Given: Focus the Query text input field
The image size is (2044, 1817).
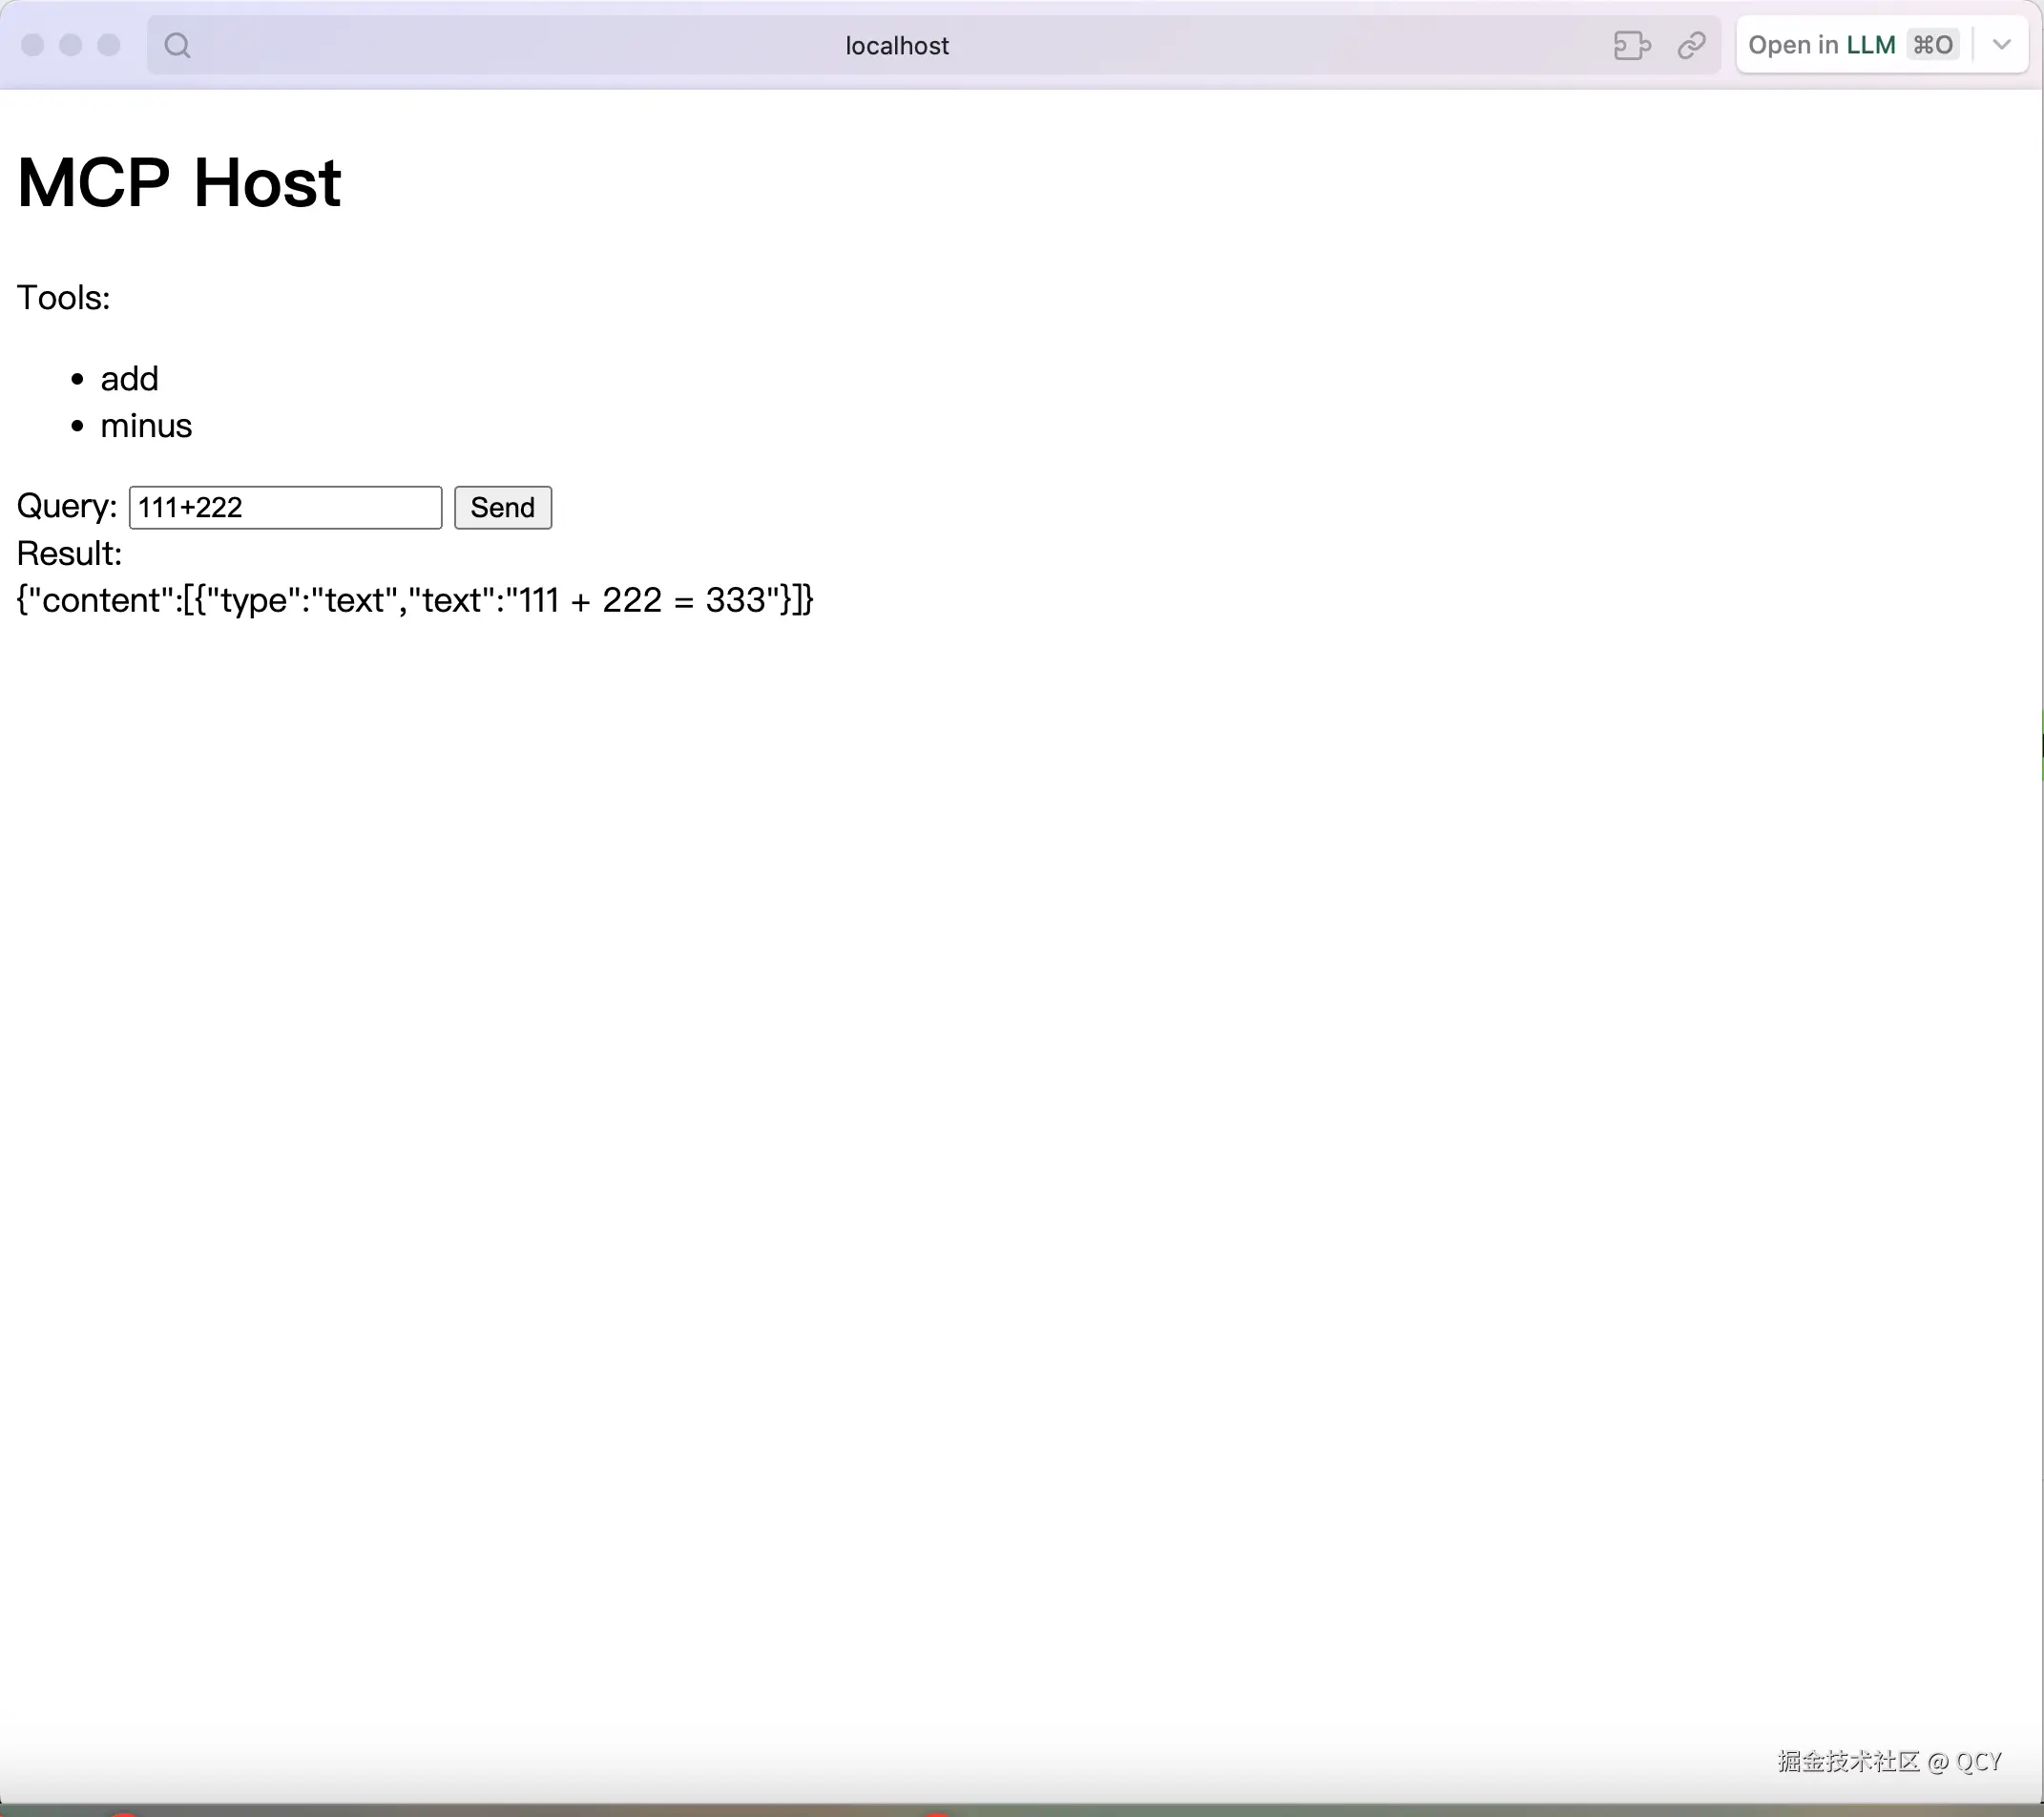Looking at the screenshot, I should click(x=285, y=508).
